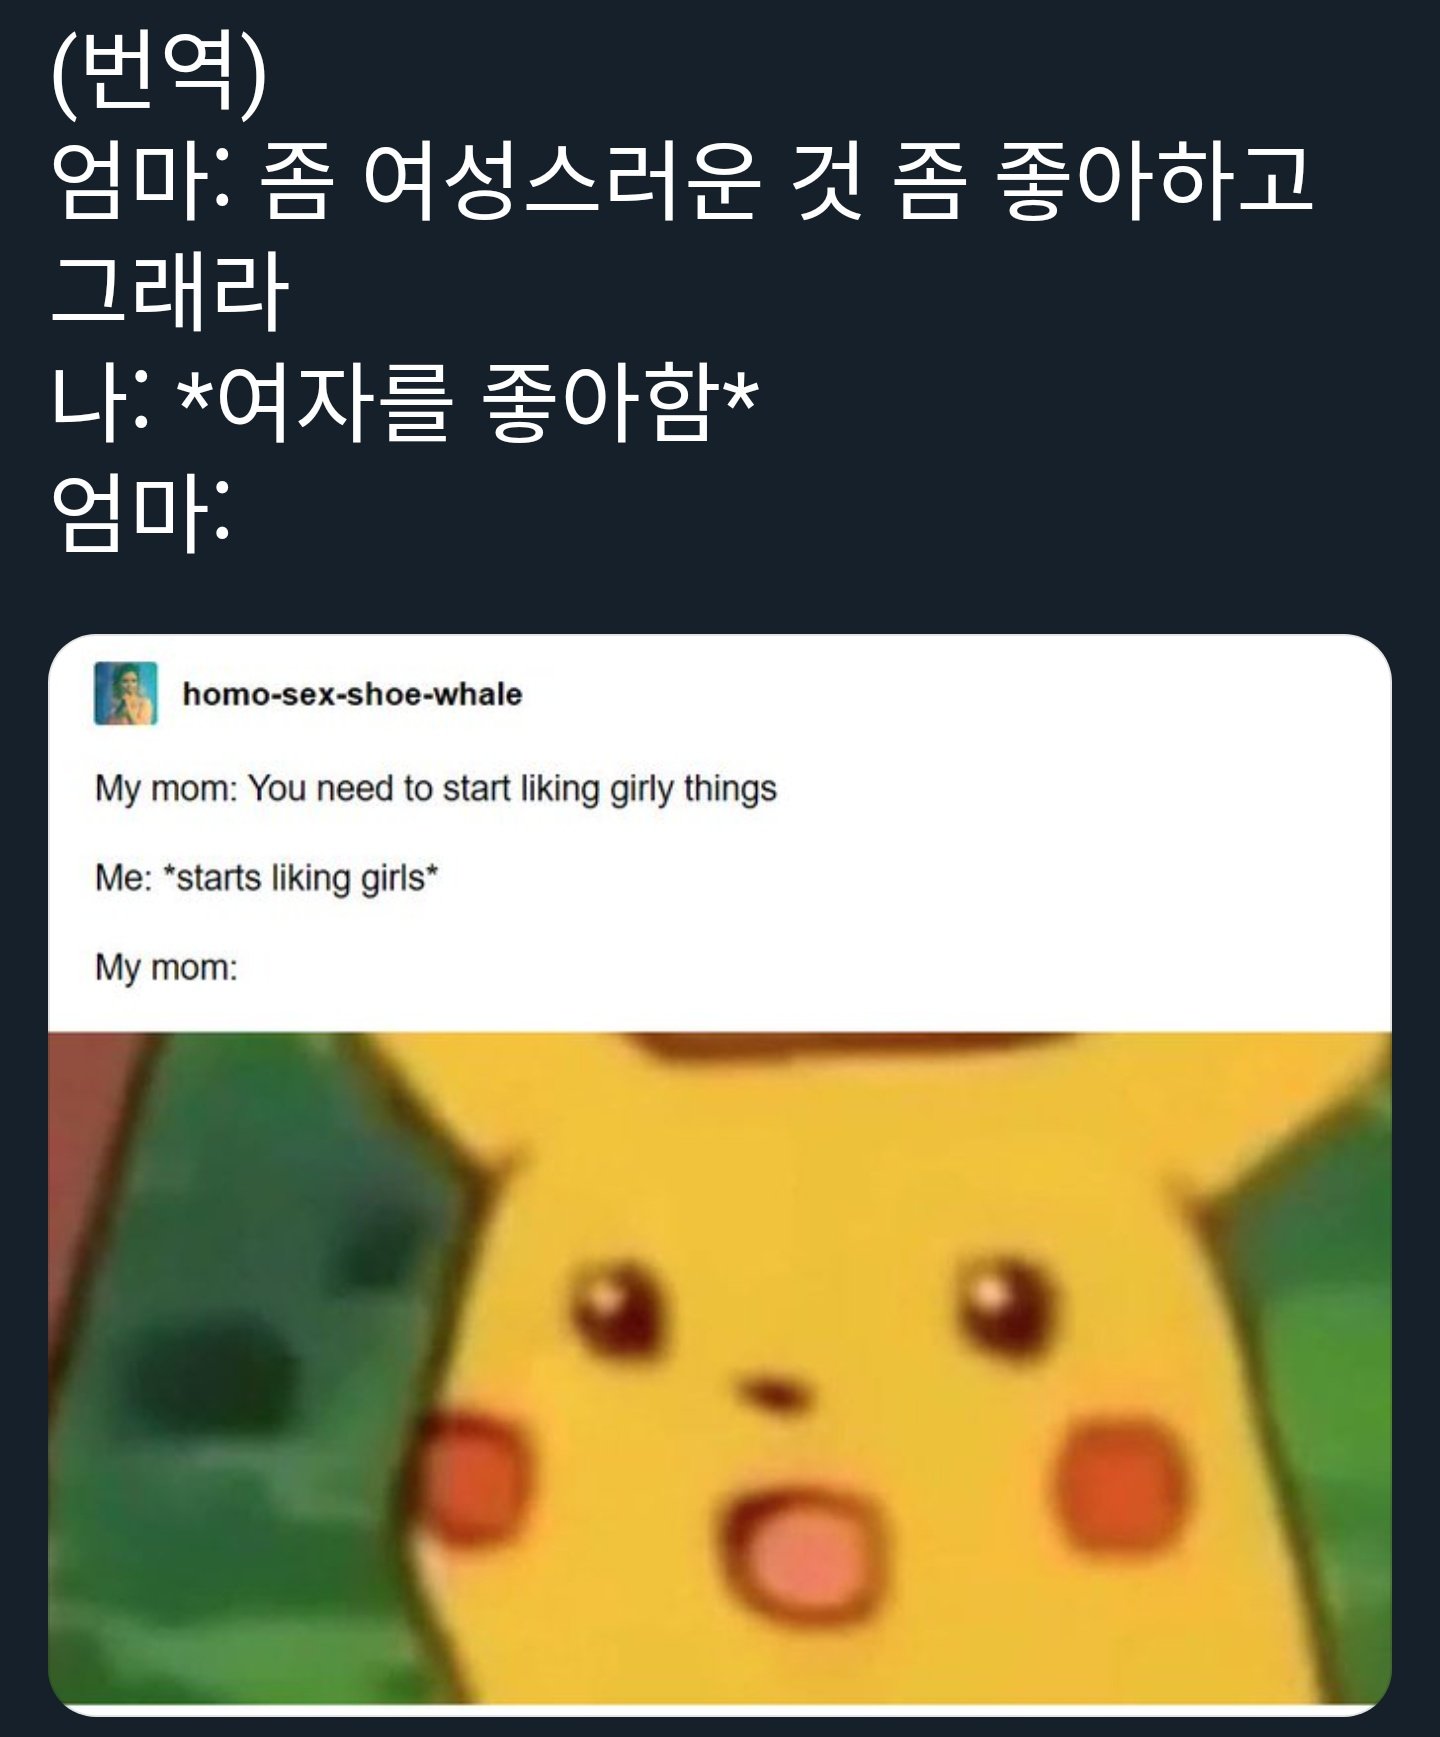Viewport: 1440px width, 1737px height.
Task: Click the word 그래라 in the tweet
Action: tap(170, 291)
